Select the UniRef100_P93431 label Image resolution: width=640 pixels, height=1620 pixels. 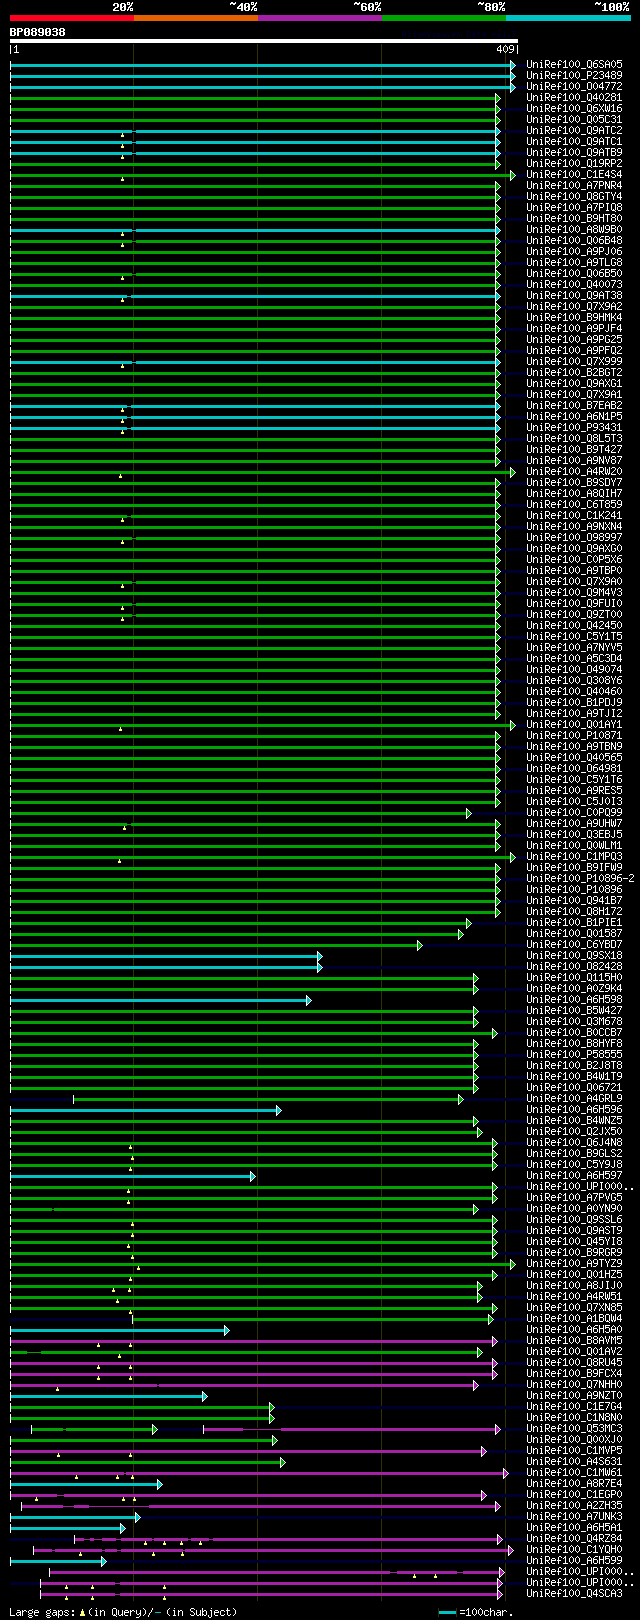[x=574, y=428]
